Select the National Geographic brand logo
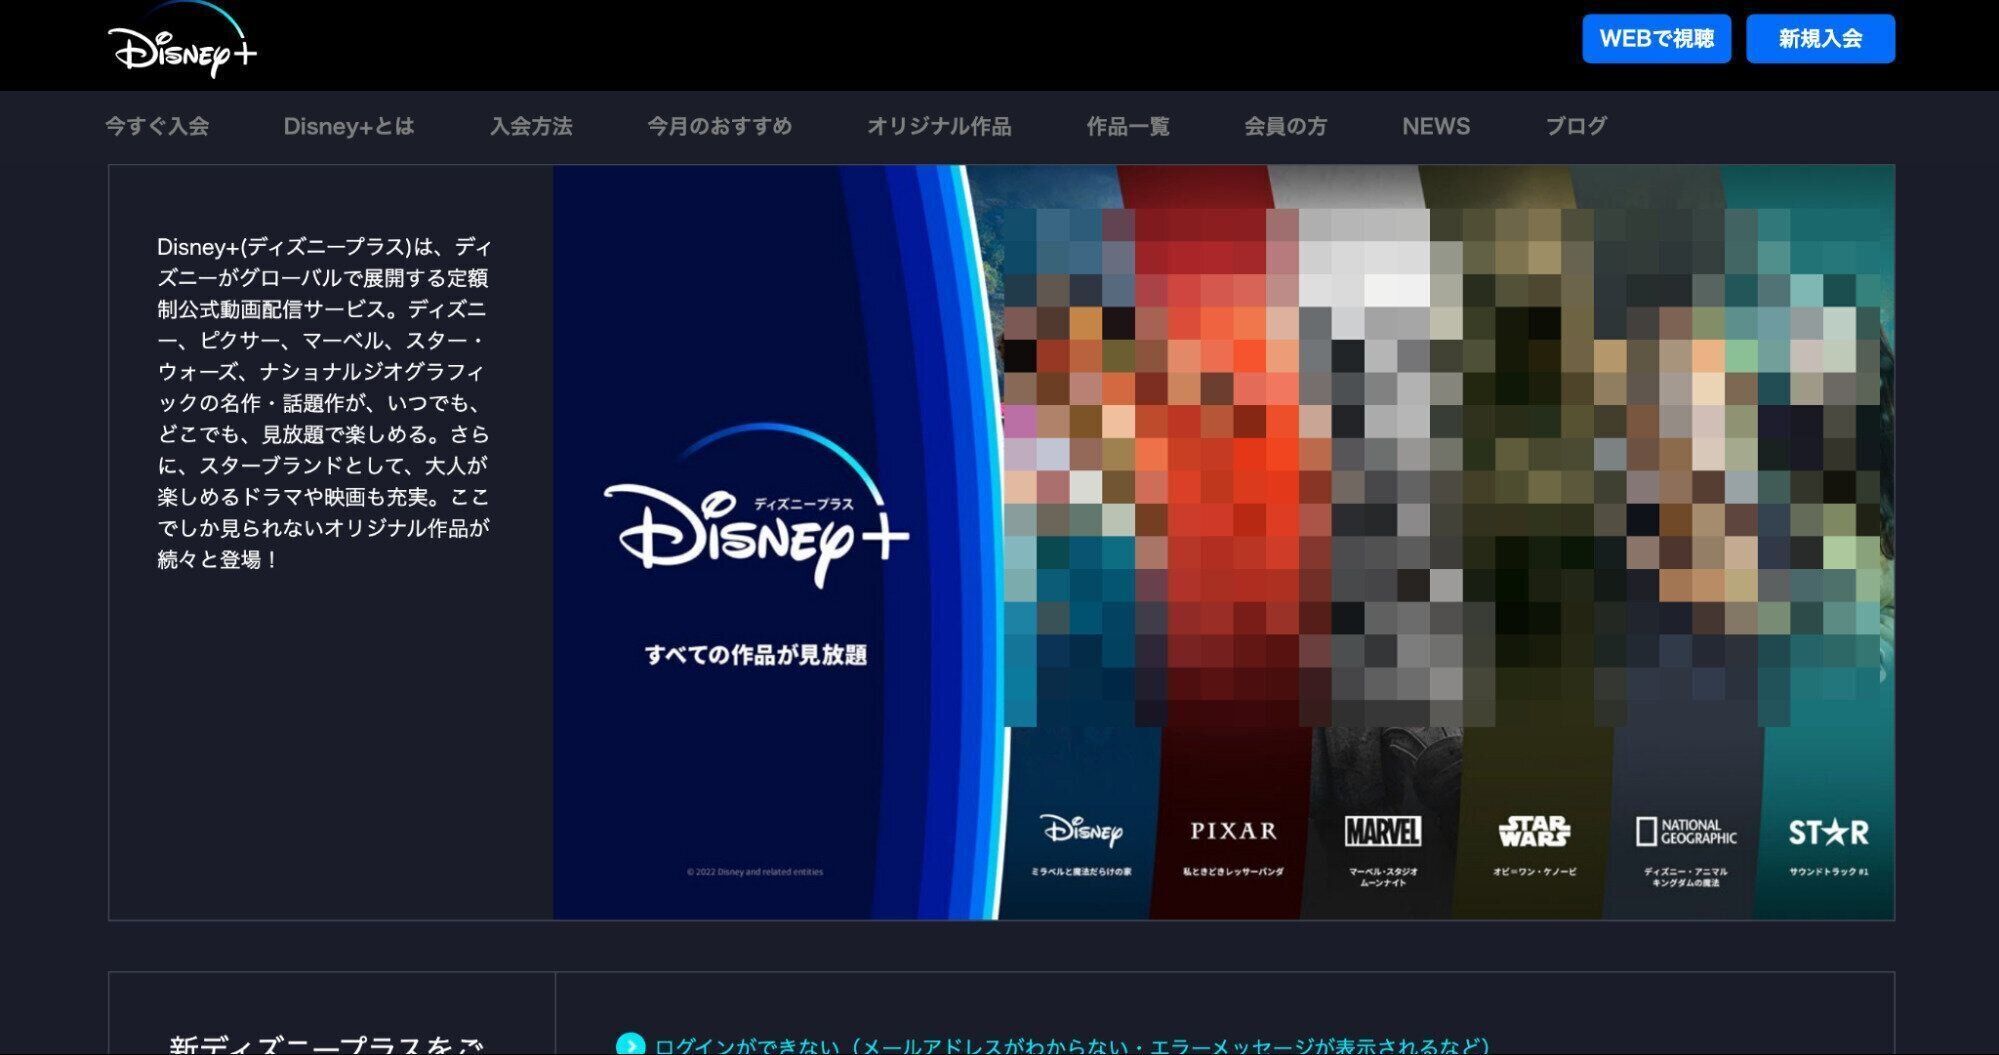 tap(1684, 830)
